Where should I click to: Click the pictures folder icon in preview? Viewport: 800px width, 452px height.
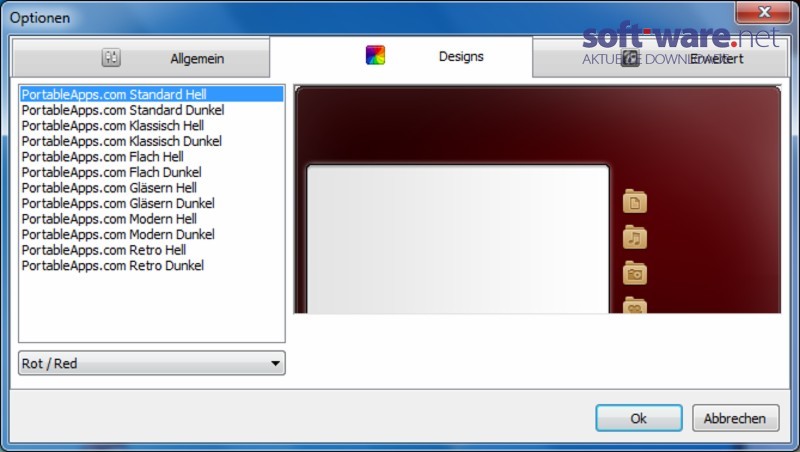[635, 273]
